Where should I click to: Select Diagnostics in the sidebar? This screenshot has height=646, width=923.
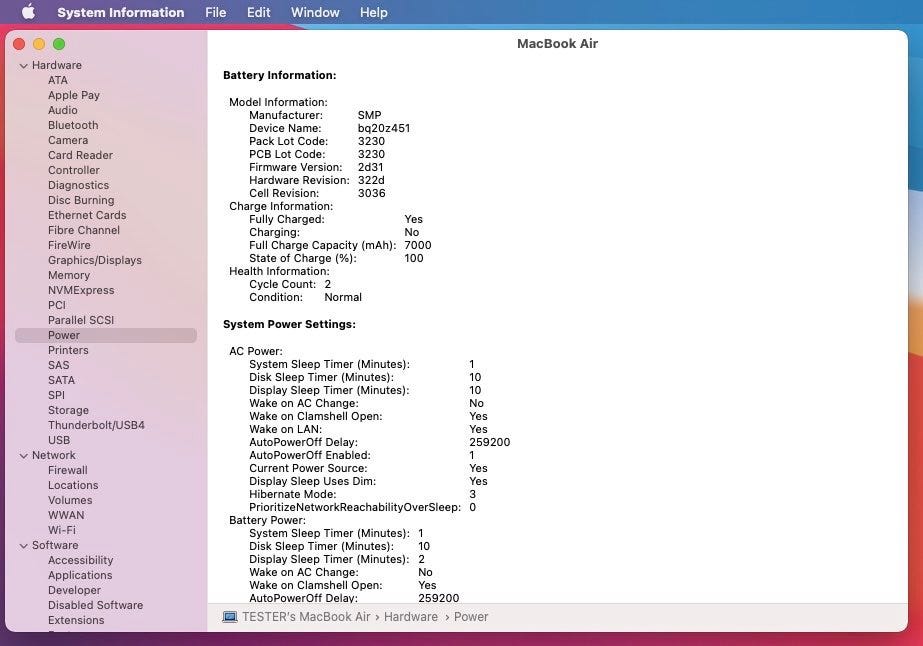pyautogui.click(x=78, y=185)
